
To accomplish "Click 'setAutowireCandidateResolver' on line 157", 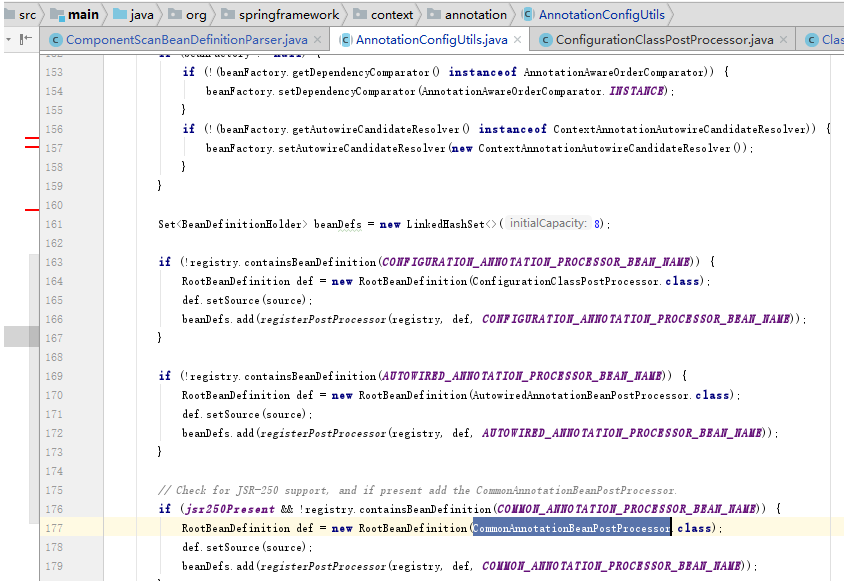I will 362,148.
